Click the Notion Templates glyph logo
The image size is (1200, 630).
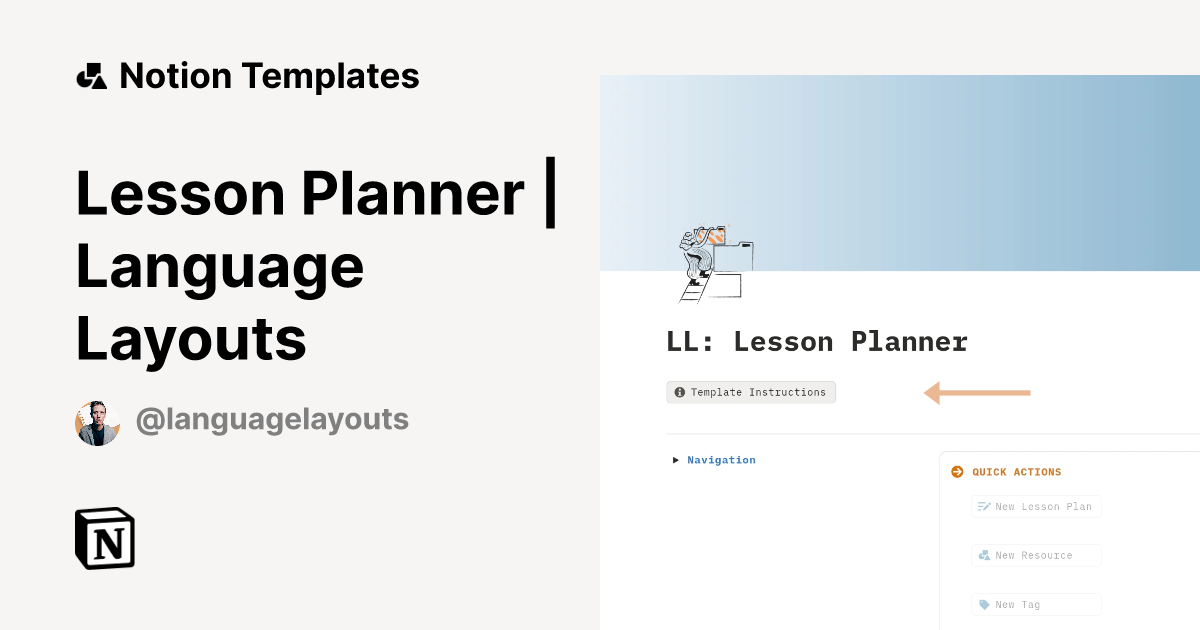point(91,75)
